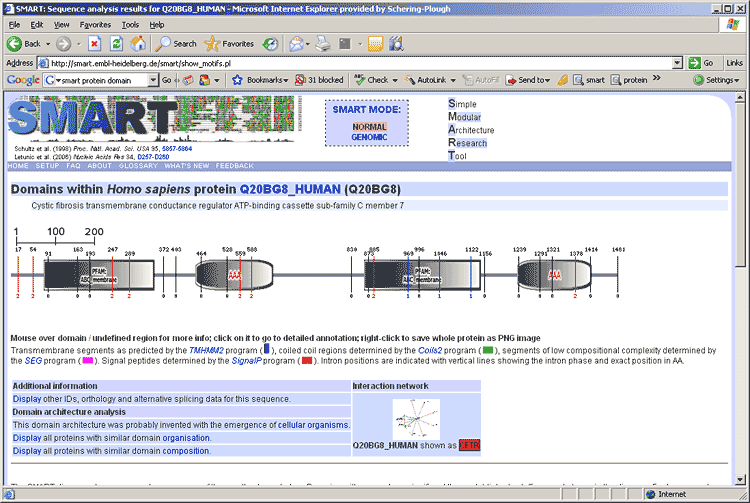Find the word 'protein' on page
Viewport: 750px width, 503px height.
click(x=629, y=80)
